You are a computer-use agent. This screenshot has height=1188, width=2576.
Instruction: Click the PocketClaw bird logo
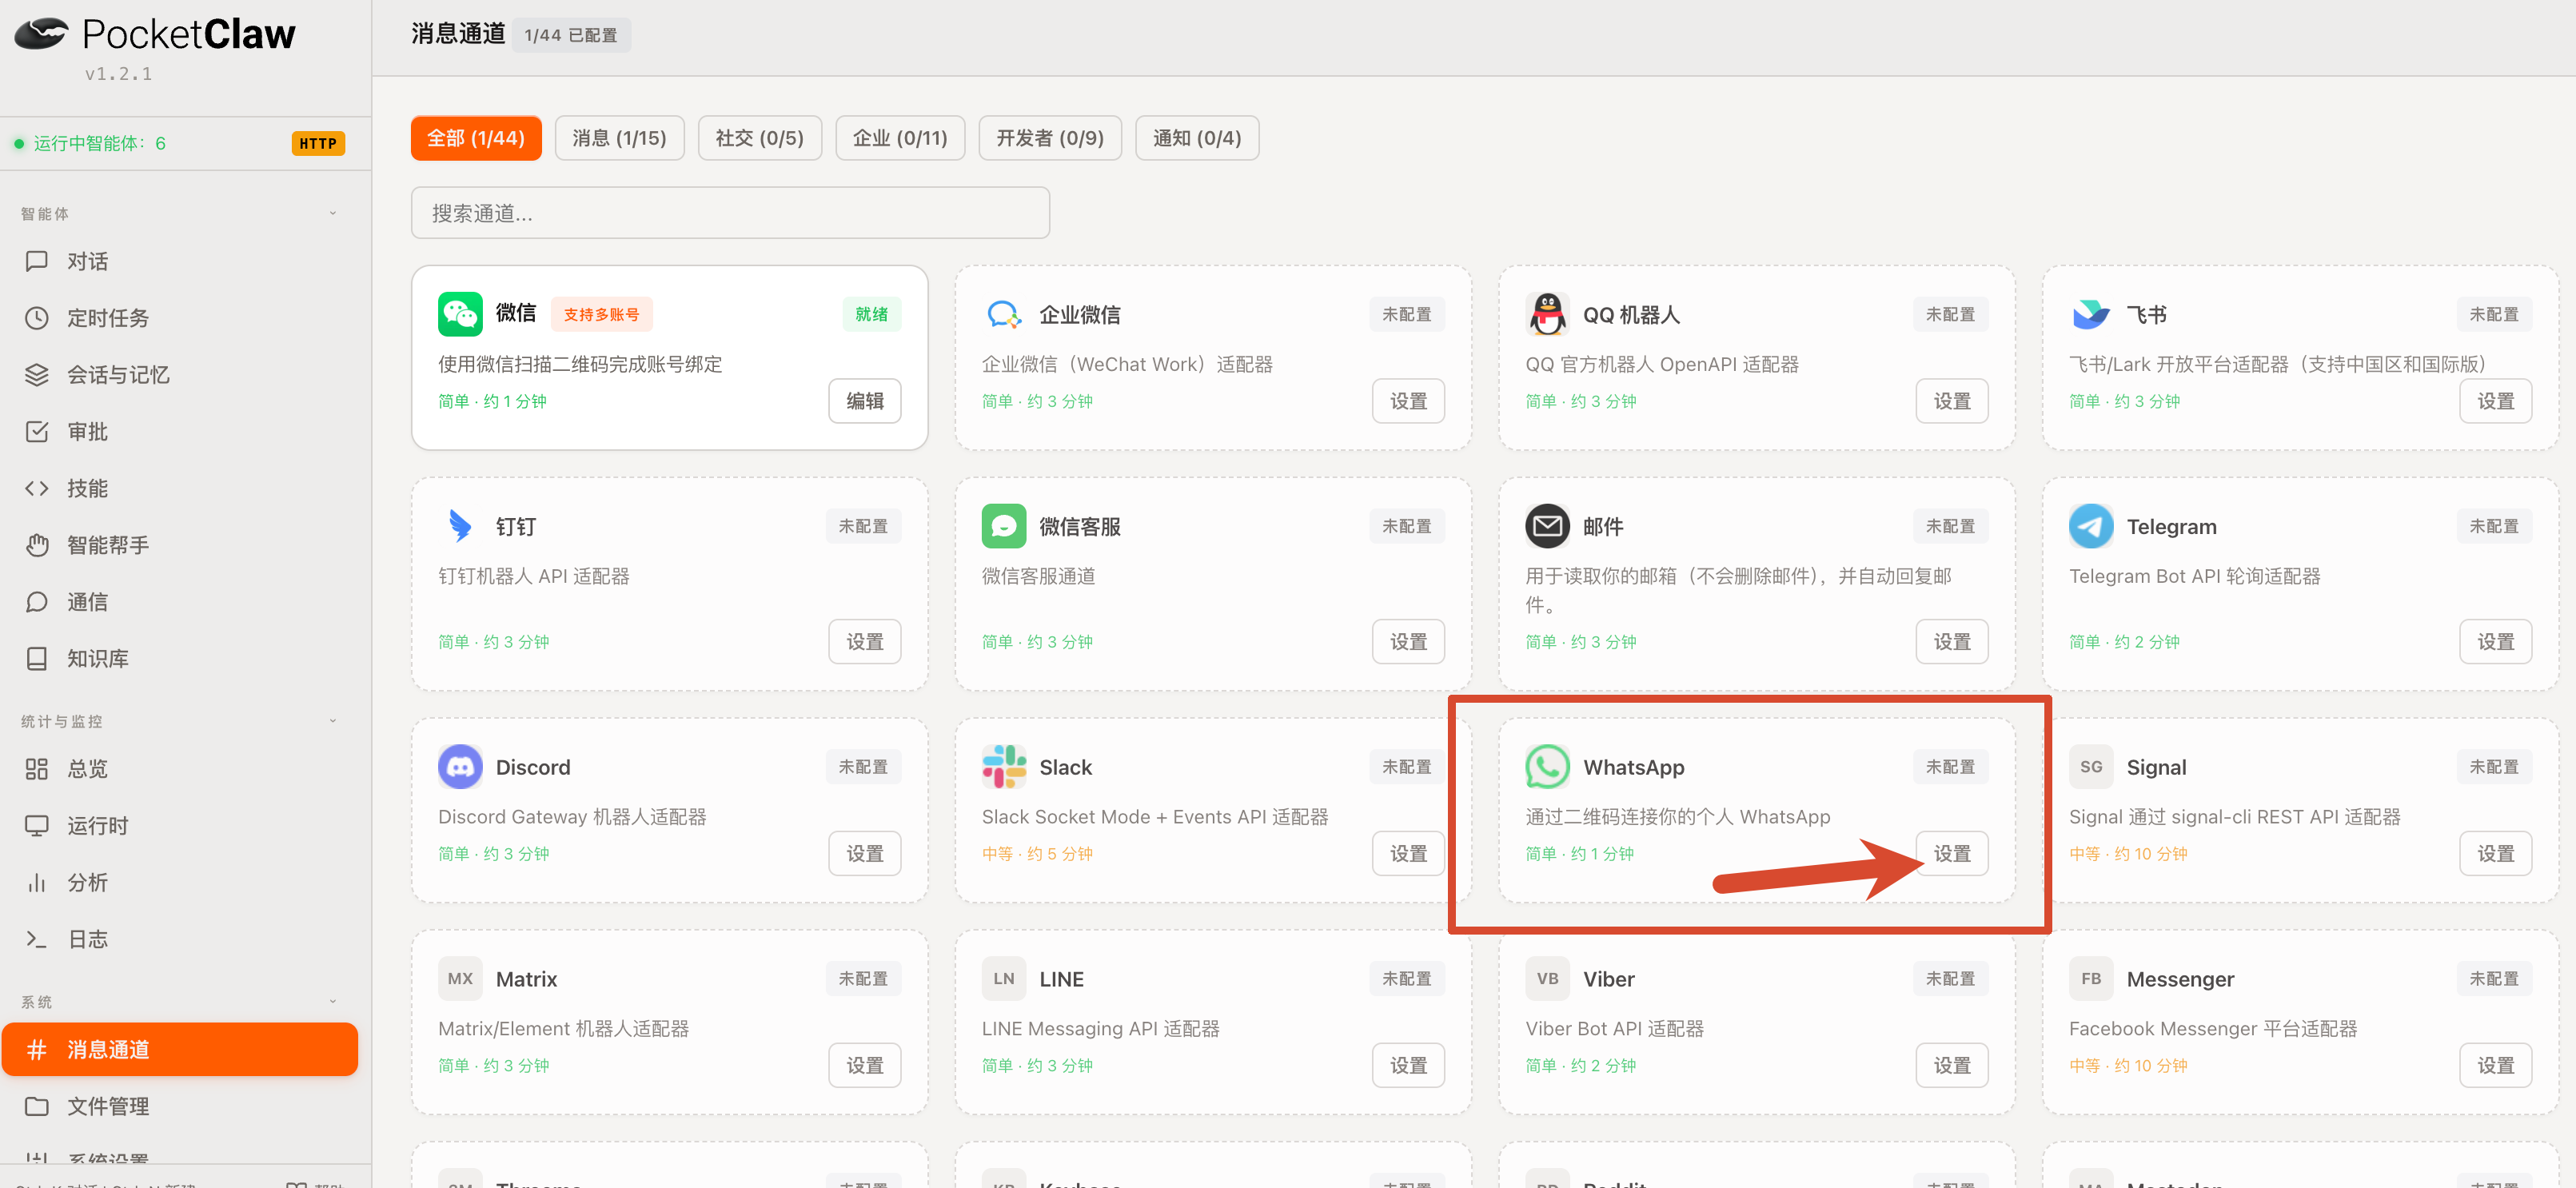41,34
